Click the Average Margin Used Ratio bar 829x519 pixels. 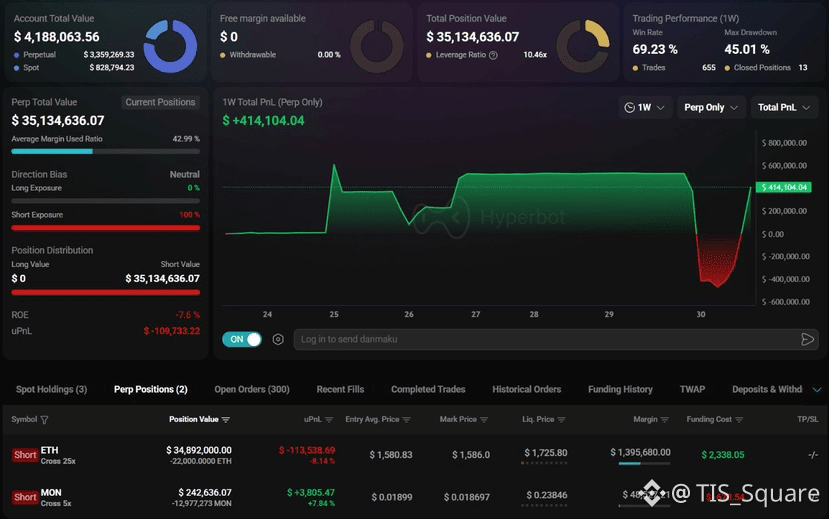click(x=105, y=151)
